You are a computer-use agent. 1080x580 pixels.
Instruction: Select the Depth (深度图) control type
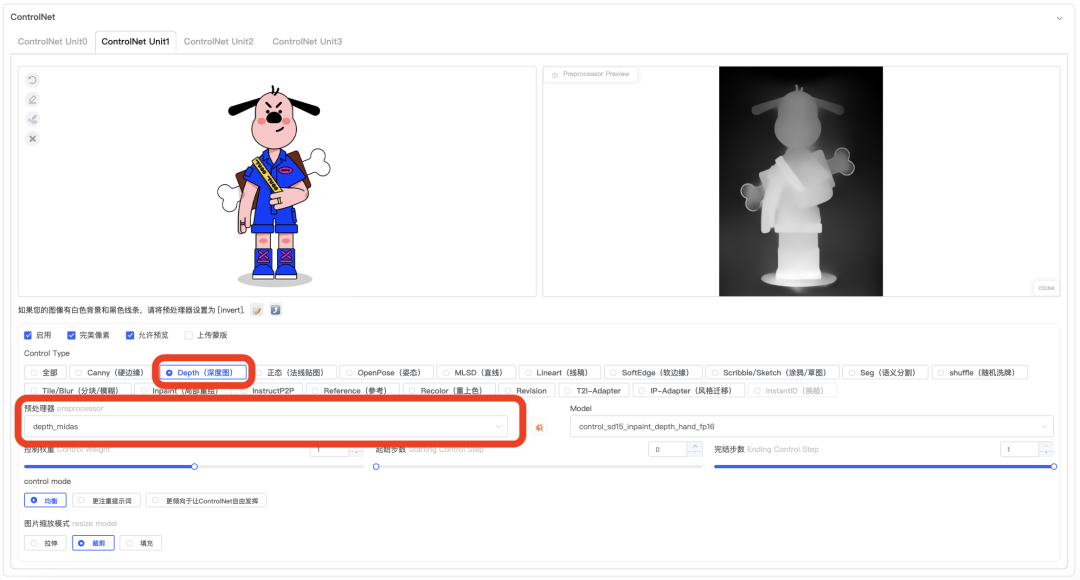point(203,373)
